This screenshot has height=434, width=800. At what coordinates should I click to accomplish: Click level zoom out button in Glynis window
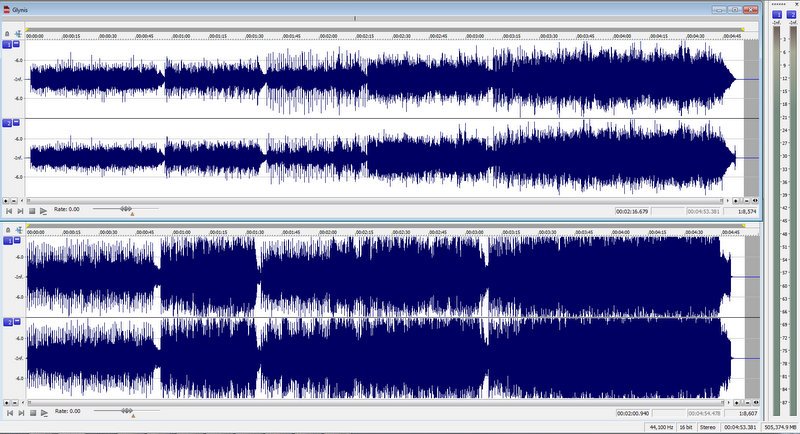click(14, 201)
